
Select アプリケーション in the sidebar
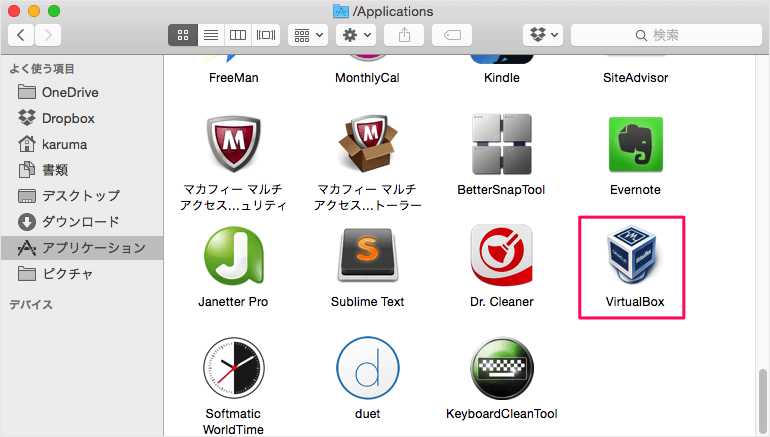pyautogui.click(x=82, y=248)
